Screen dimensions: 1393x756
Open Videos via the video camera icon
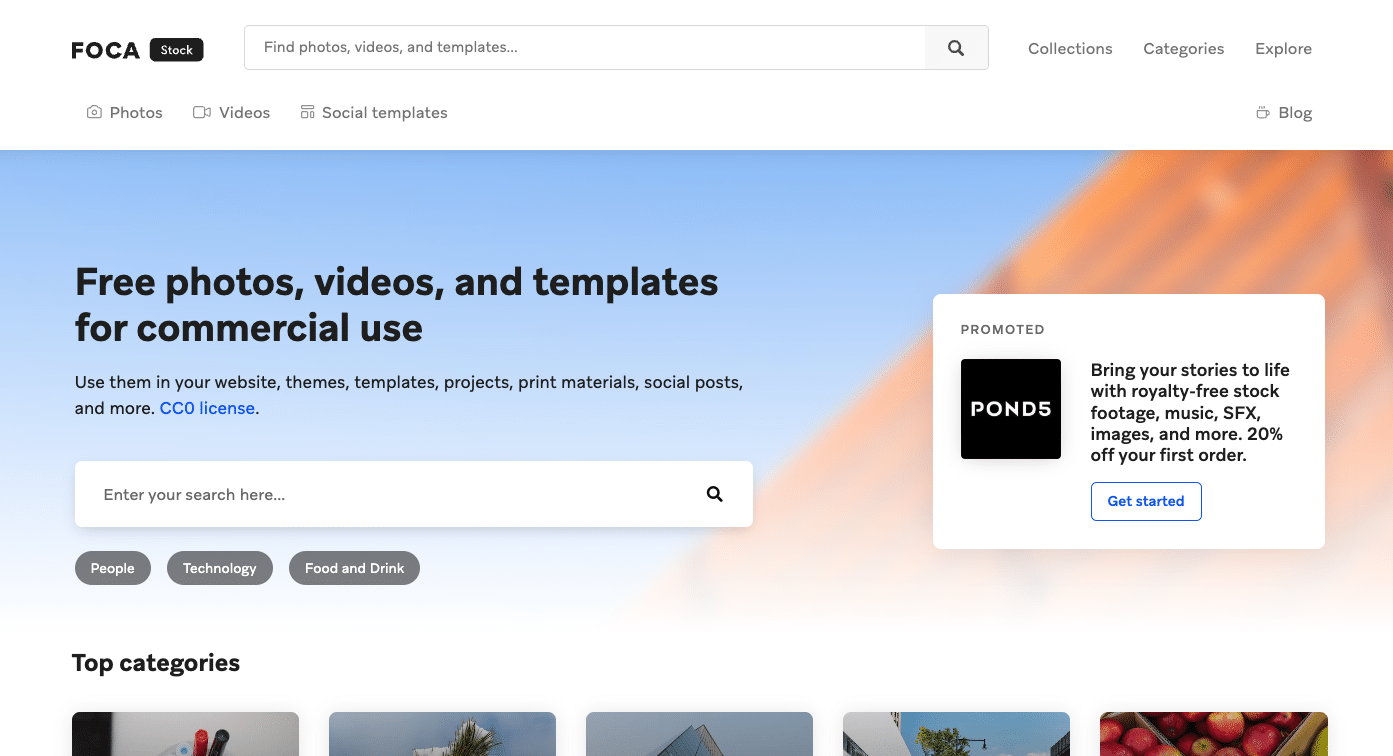(x=202, y=113)
